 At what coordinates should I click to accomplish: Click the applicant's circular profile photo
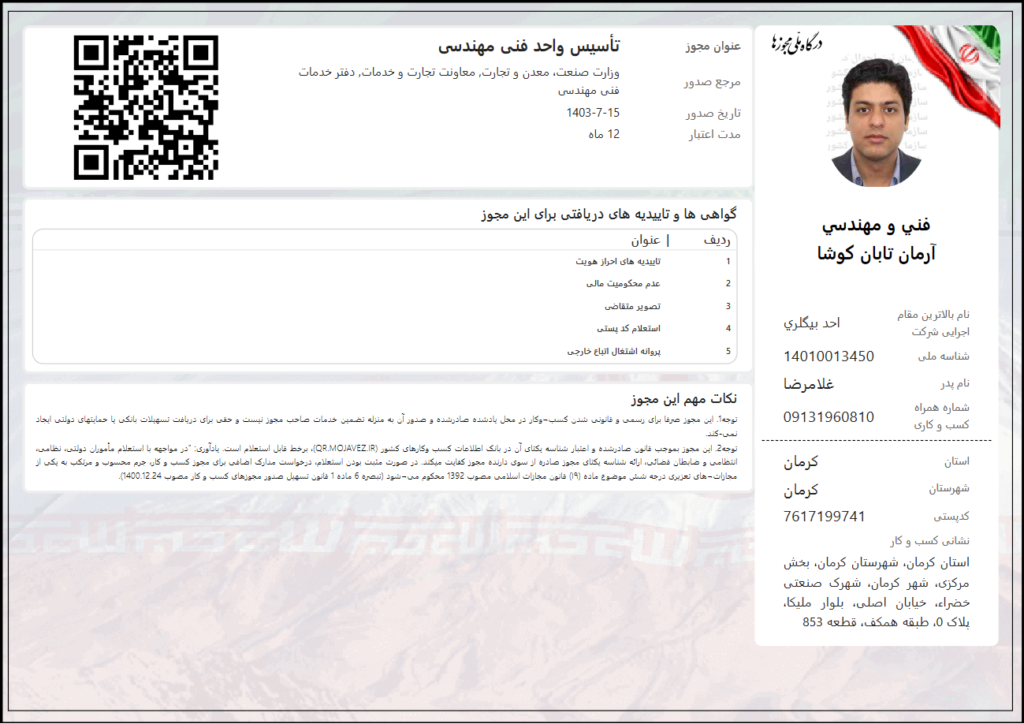[876, 123]
